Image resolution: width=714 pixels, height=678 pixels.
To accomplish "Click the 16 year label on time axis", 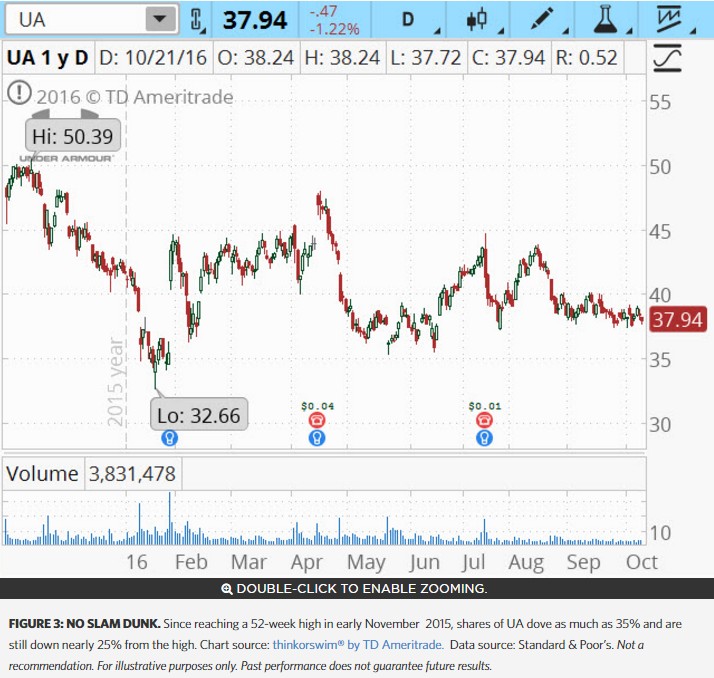I will click(137, 562).
